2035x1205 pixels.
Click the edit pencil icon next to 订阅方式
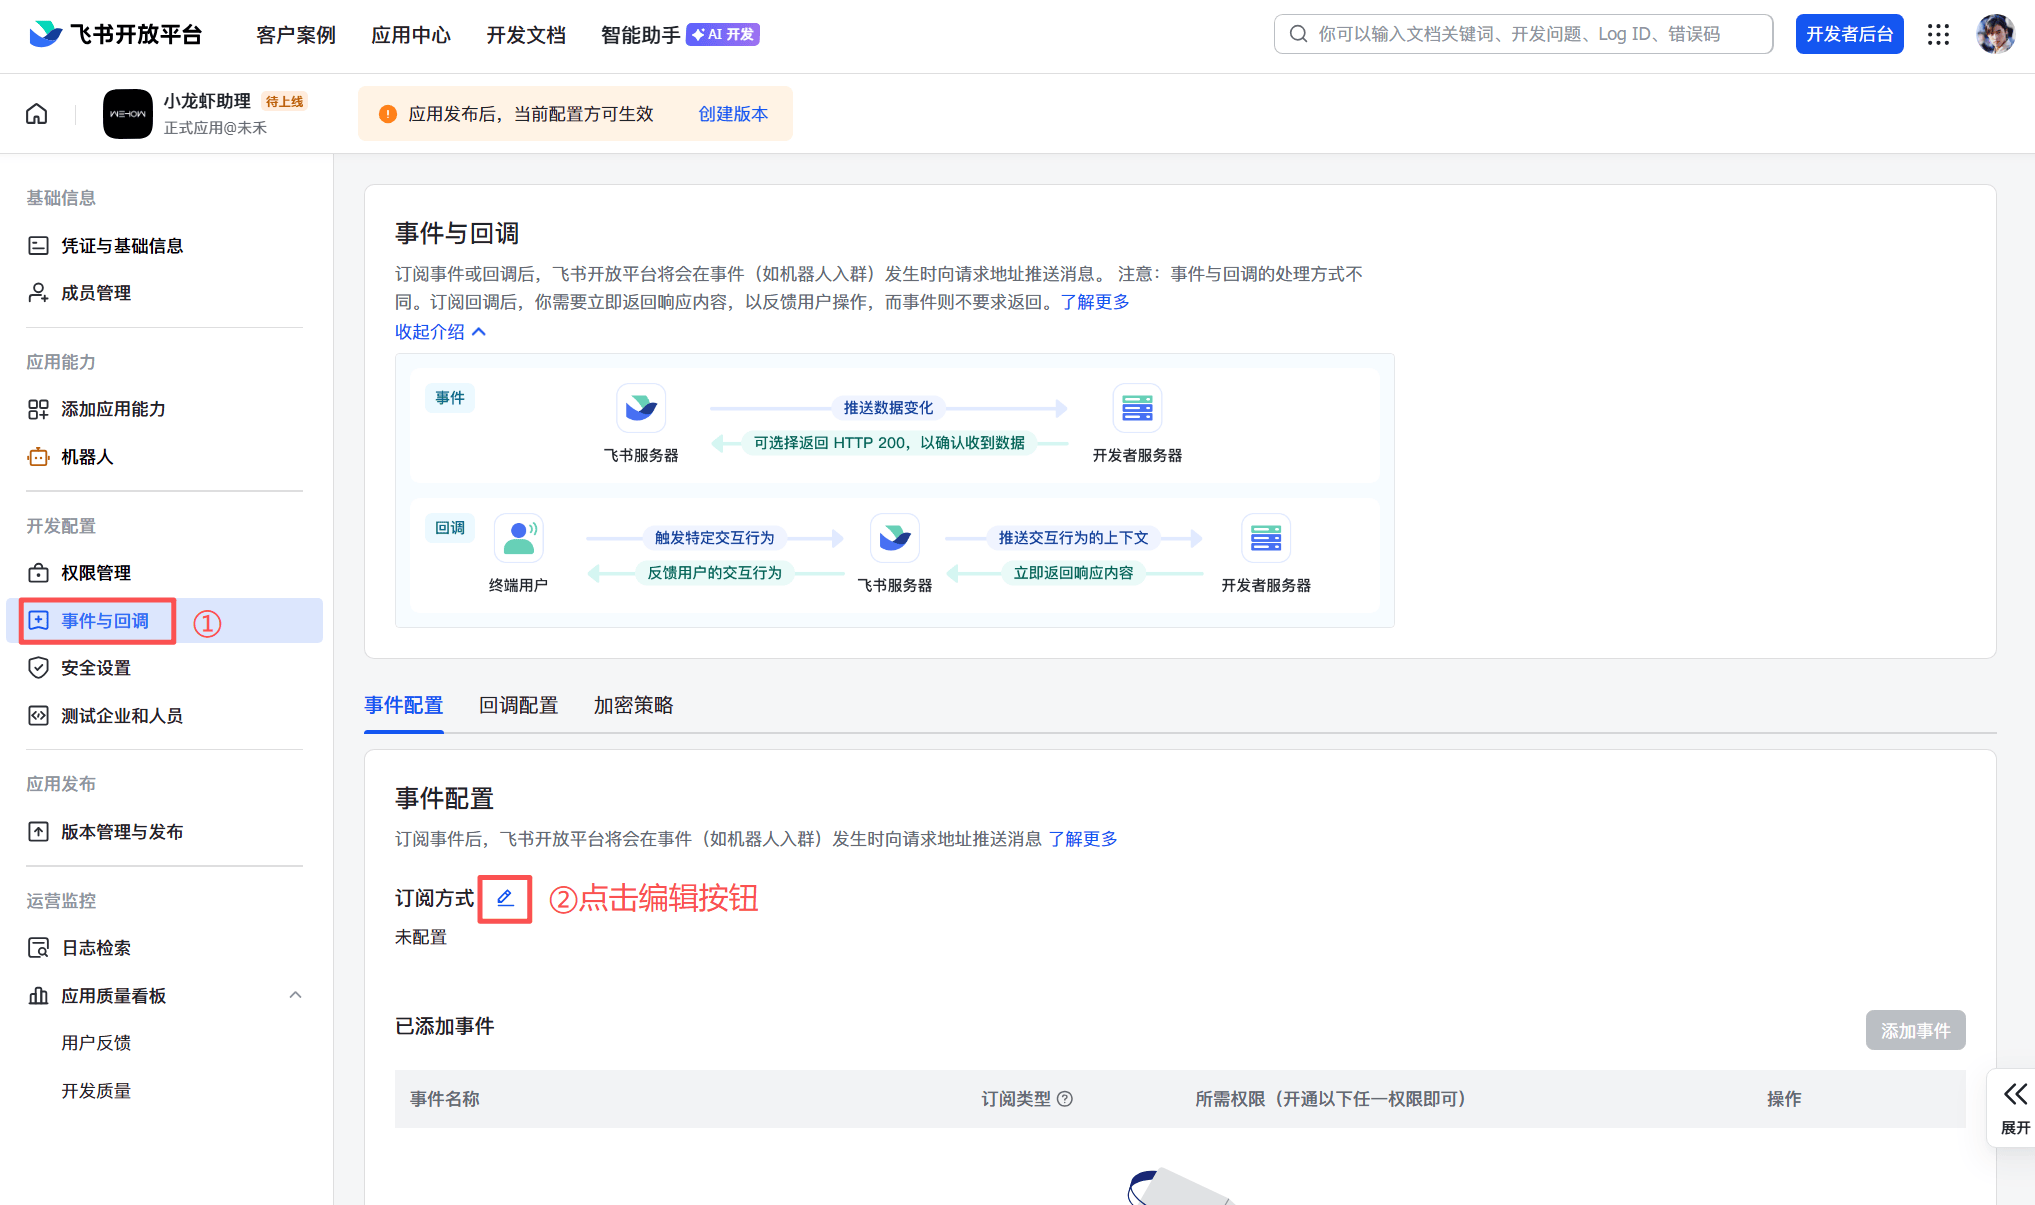point(504,898)
